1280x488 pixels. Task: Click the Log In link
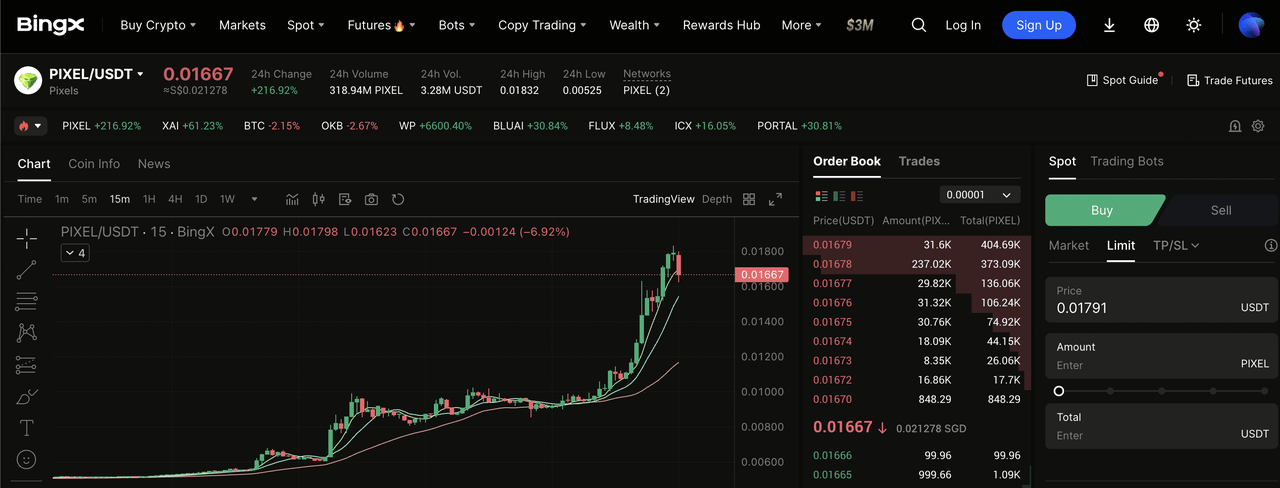pyautogui.click(x=963, y=25)
